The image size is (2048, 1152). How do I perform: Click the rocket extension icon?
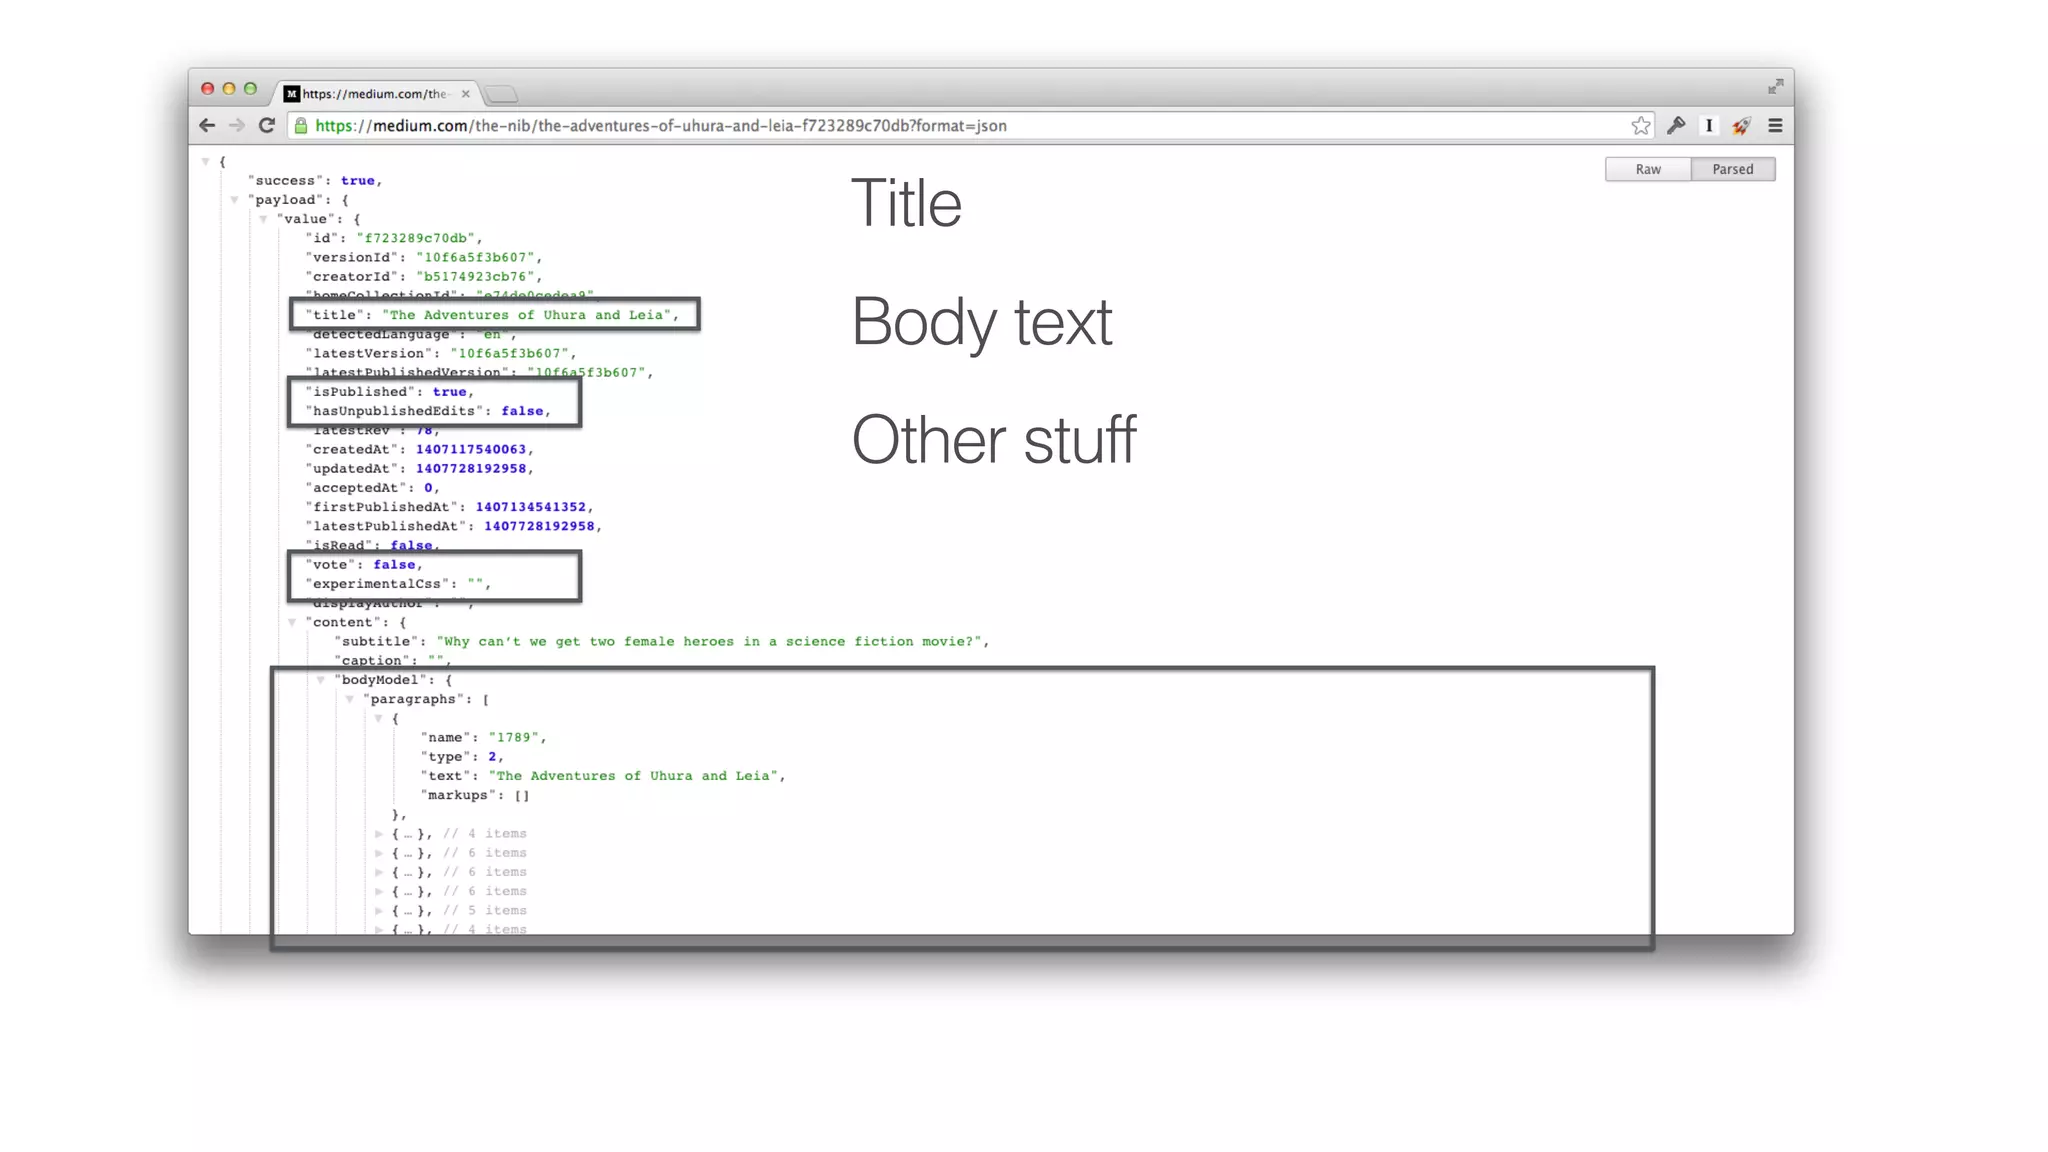pos(1742,125)
